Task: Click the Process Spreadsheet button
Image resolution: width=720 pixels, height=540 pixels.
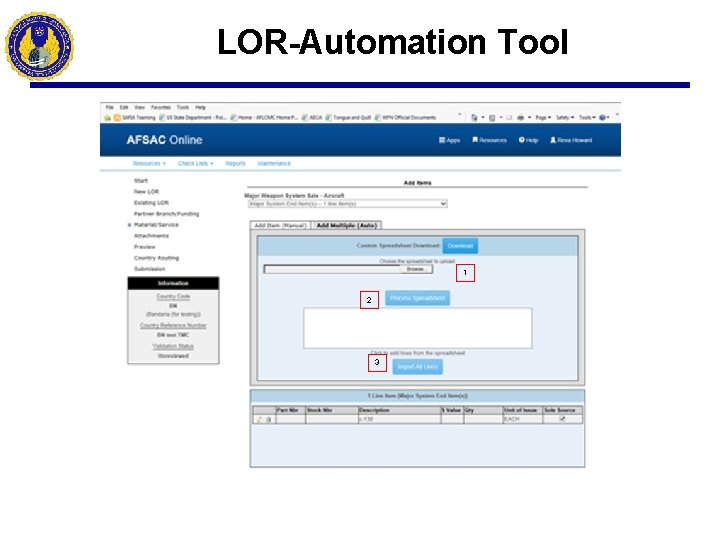Action: tap(417, 298)
